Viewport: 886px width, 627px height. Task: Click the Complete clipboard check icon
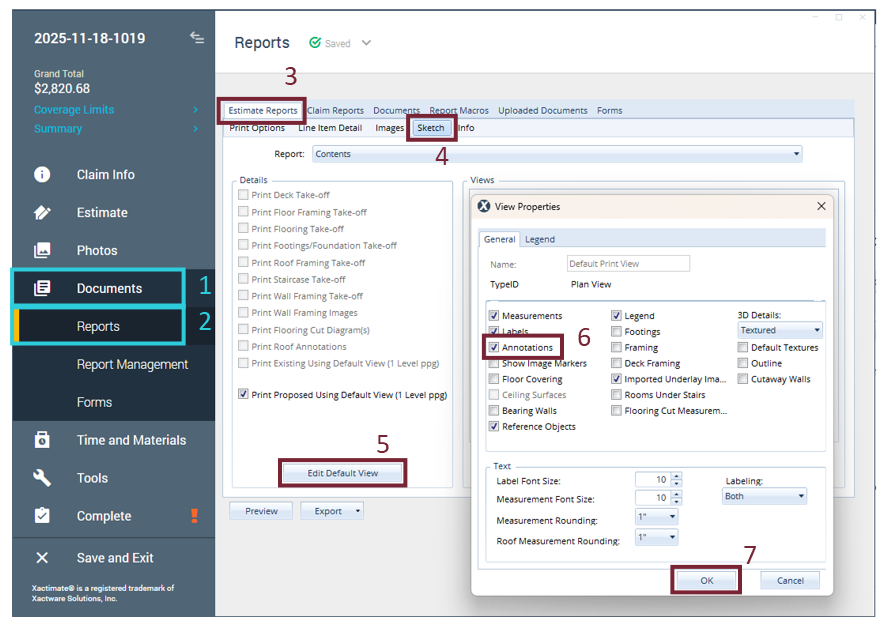pyautogui.click(x=42, y=516)
